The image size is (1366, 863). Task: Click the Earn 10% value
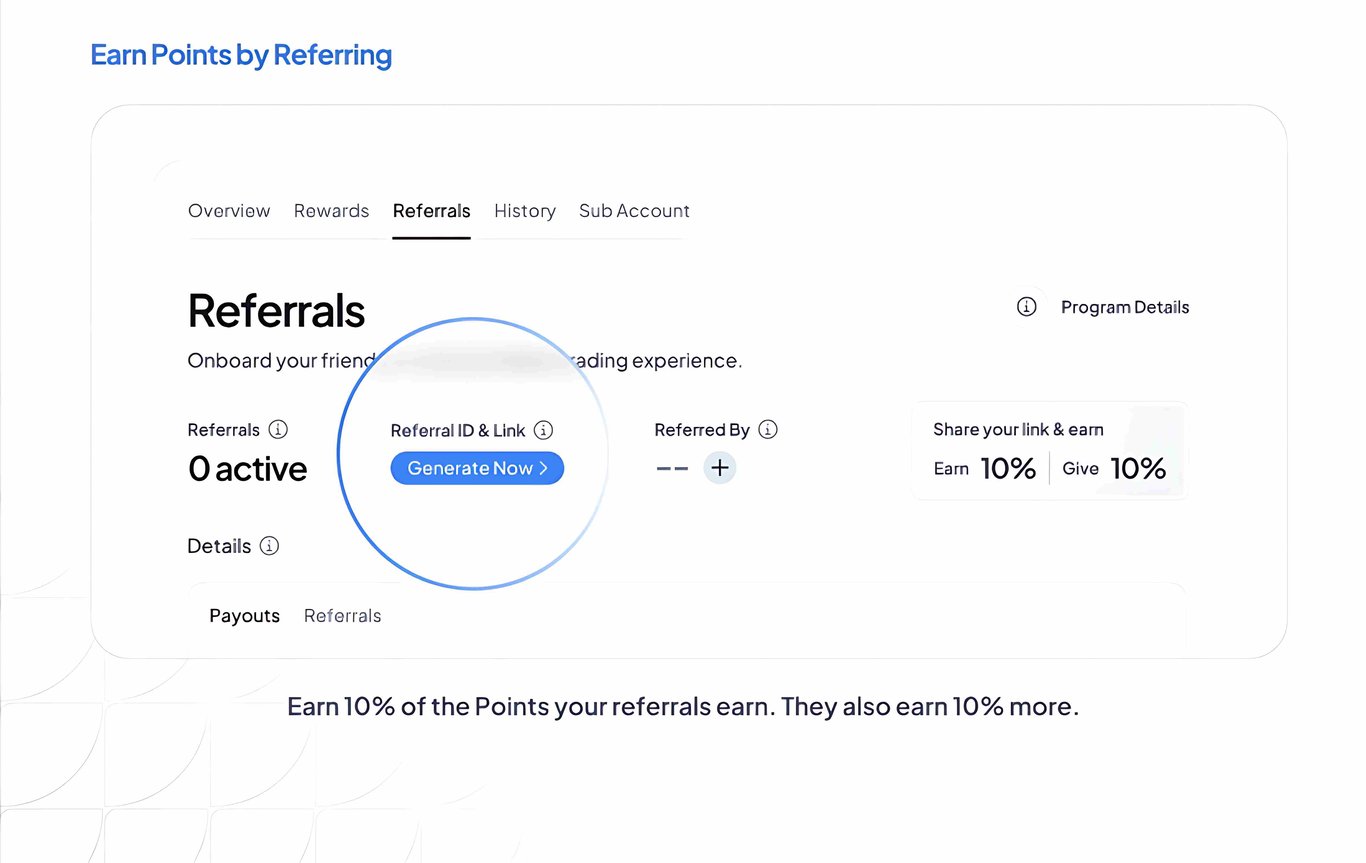pyautogui.click(x=1008, y=468)
